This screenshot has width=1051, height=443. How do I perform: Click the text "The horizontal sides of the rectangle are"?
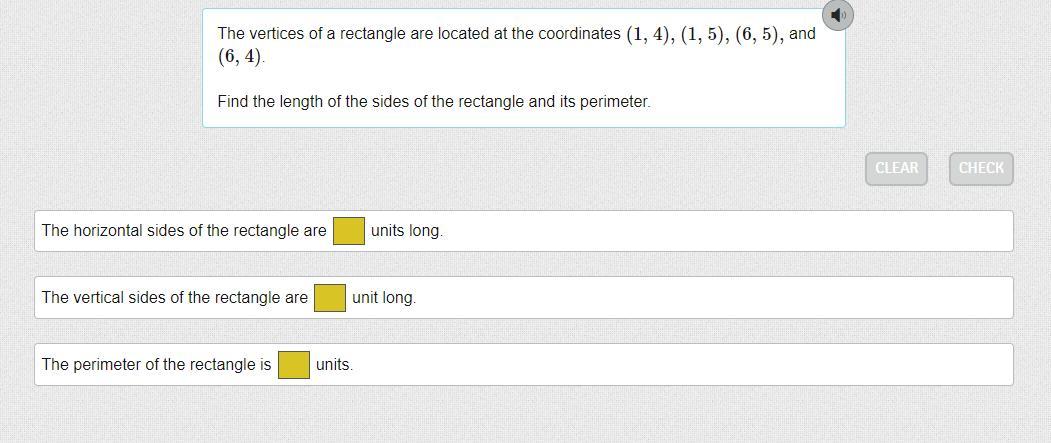tap(184, 231)
